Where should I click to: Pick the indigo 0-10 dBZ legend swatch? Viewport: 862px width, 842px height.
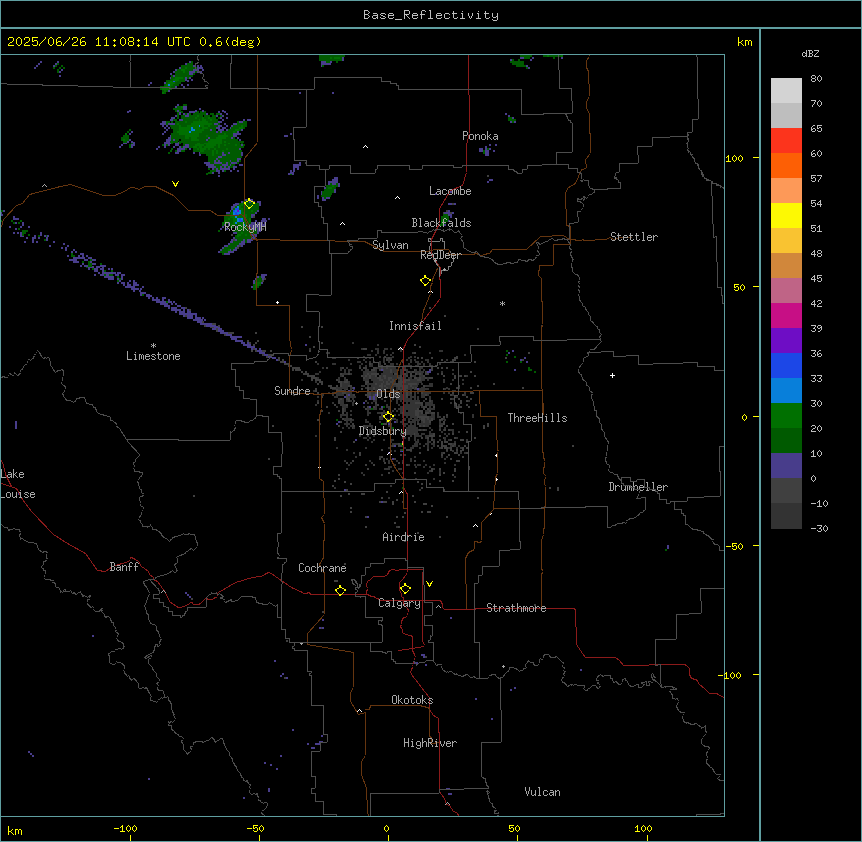[x=786, y=466]
